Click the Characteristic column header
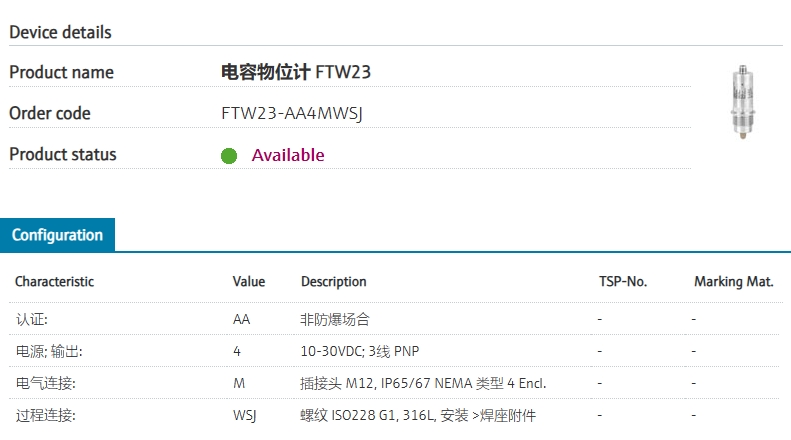Image resolution: width=791 pixels, height=440 pixels. tap(54, 282)
